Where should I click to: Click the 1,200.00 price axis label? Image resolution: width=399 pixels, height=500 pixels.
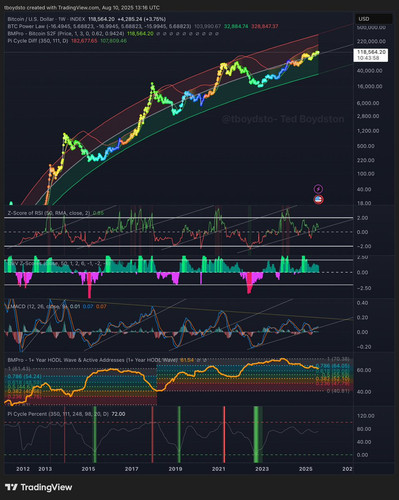tap(368, 131)
